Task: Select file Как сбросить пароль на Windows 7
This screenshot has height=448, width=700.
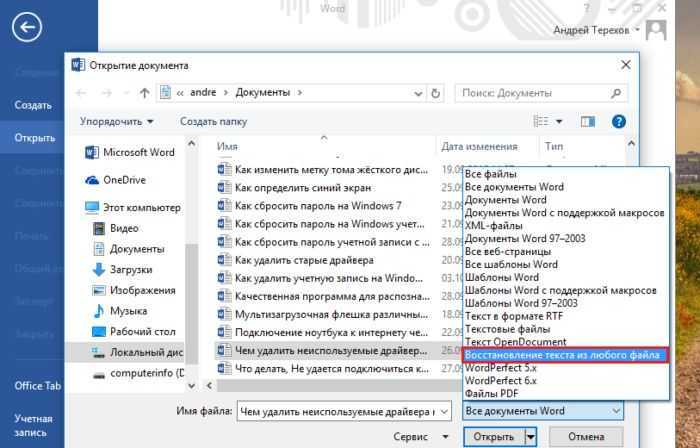Action: pos(309,206)
